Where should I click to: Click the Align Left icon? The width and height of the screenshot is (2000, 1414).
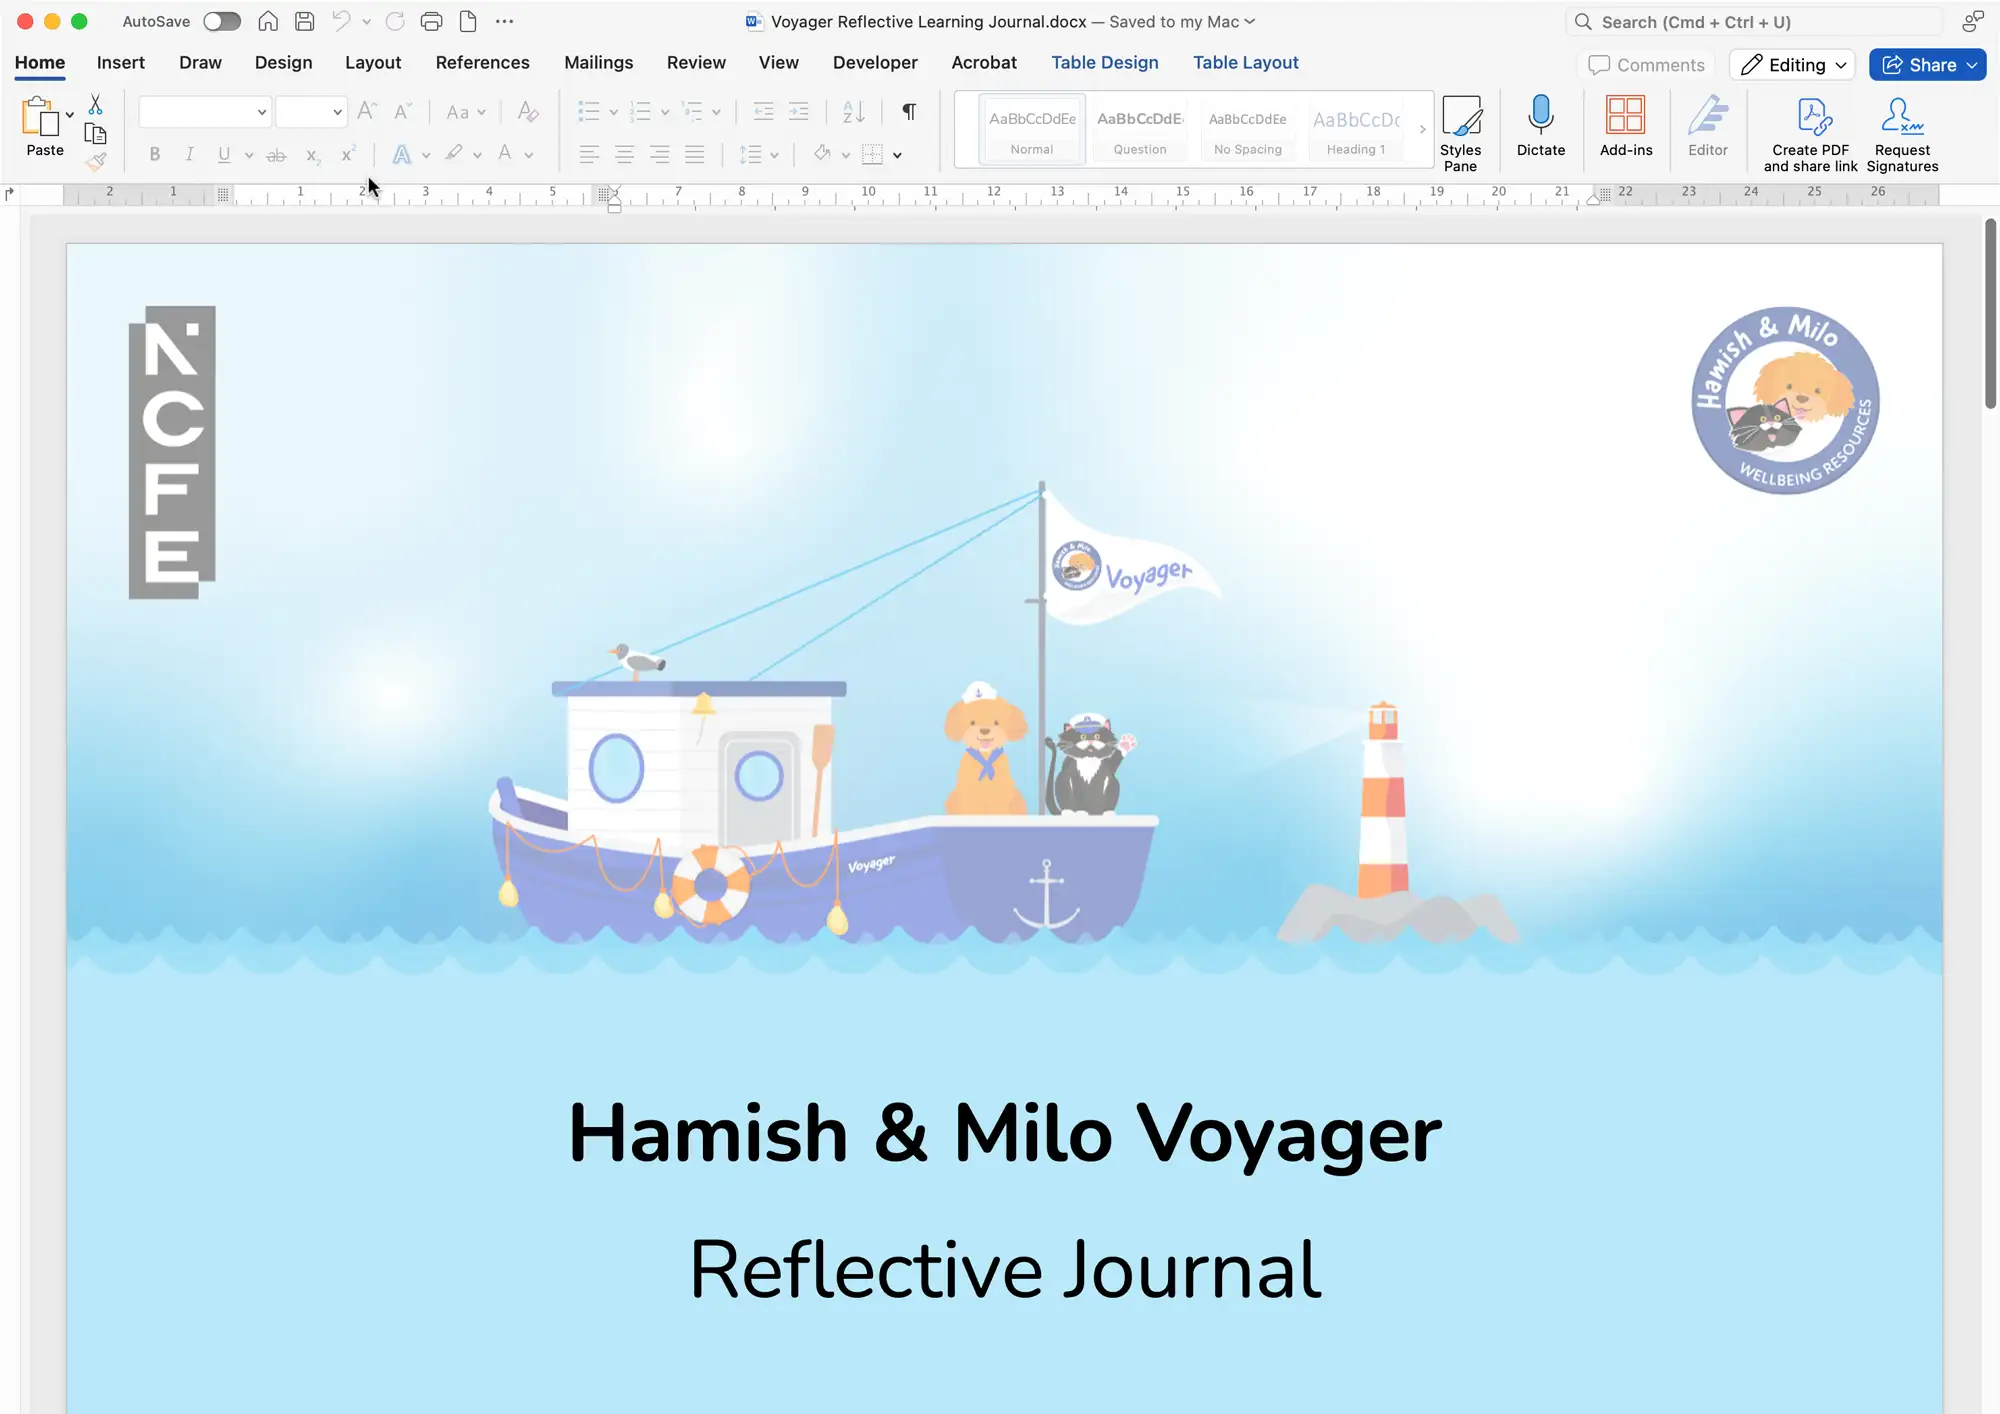pos(590,154)
